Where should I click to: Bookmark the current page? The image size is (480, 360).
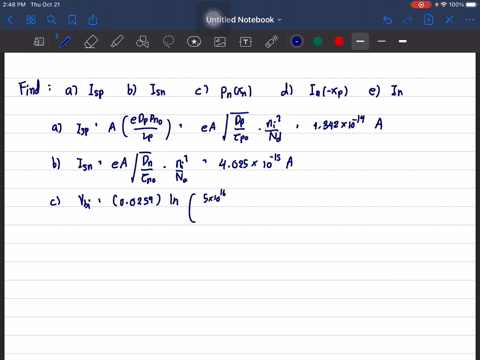[72, 20]
